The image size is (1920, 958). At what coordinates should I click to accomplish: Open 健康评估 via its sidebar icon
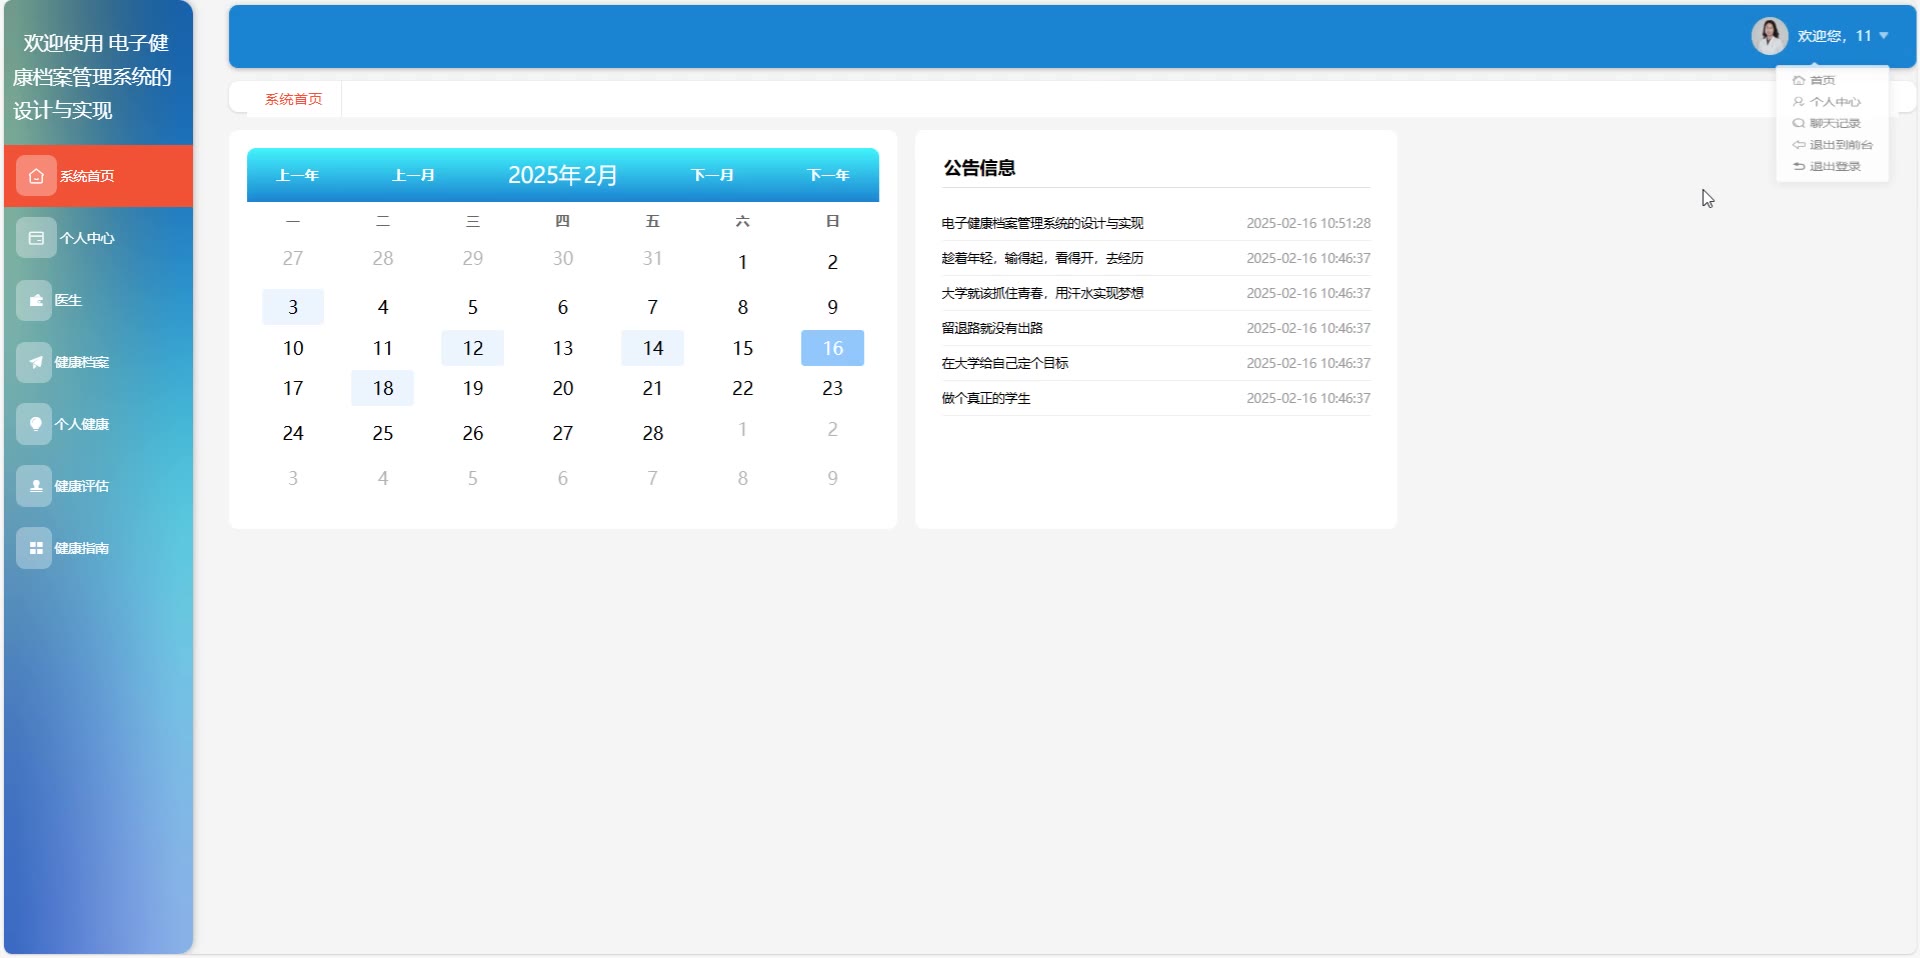pos(35,486)
